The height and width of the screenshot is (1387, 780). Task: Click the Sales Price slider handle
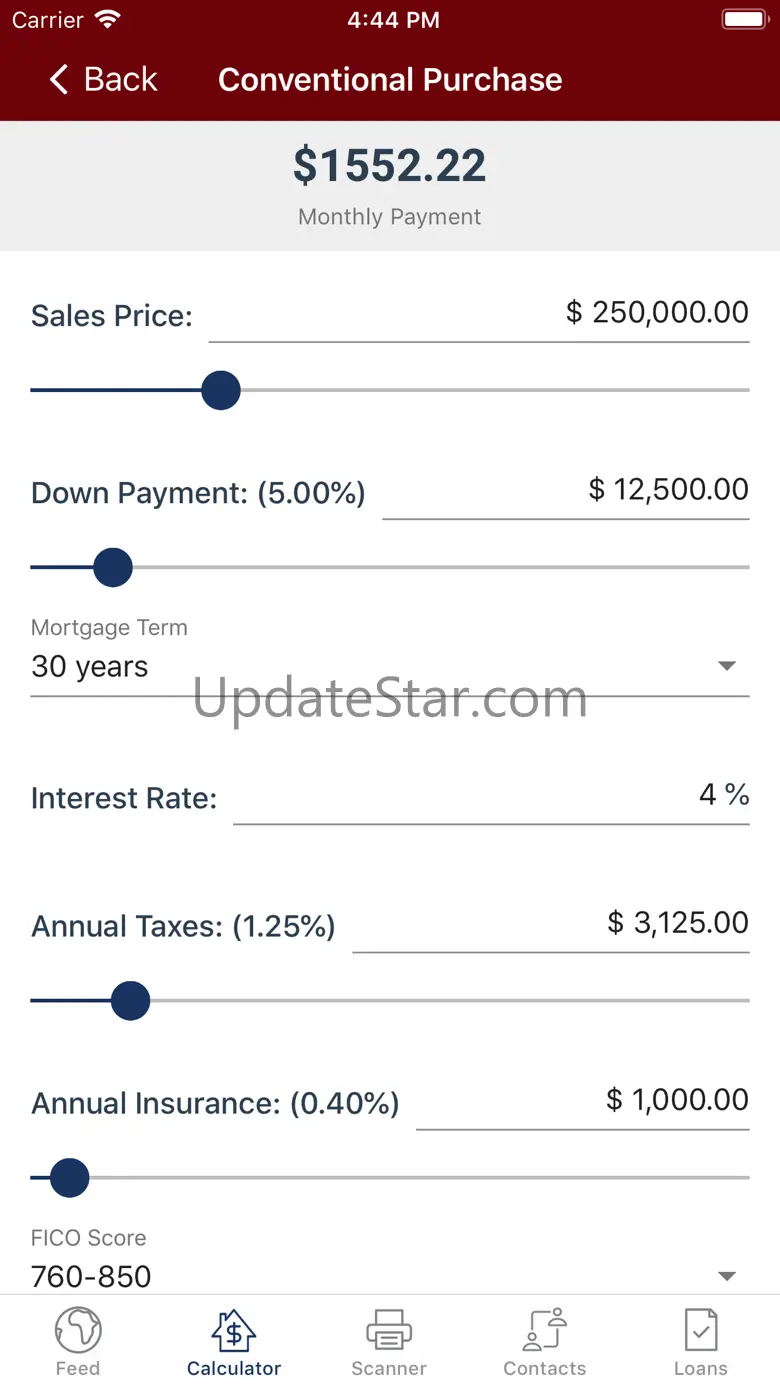pyautogui.click(x=221, y=390)
